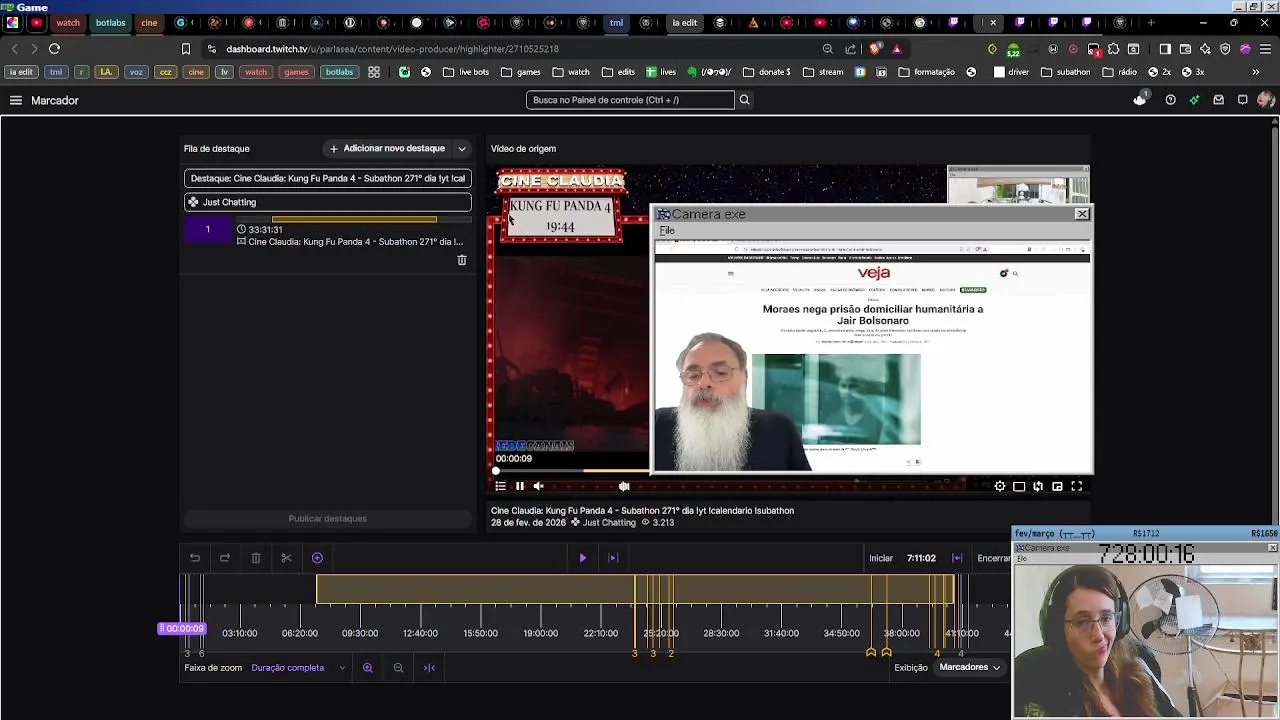Screen dimensions: 1280x720
Task: Switch to the ia edit browser tab
Action: point(685,22)
